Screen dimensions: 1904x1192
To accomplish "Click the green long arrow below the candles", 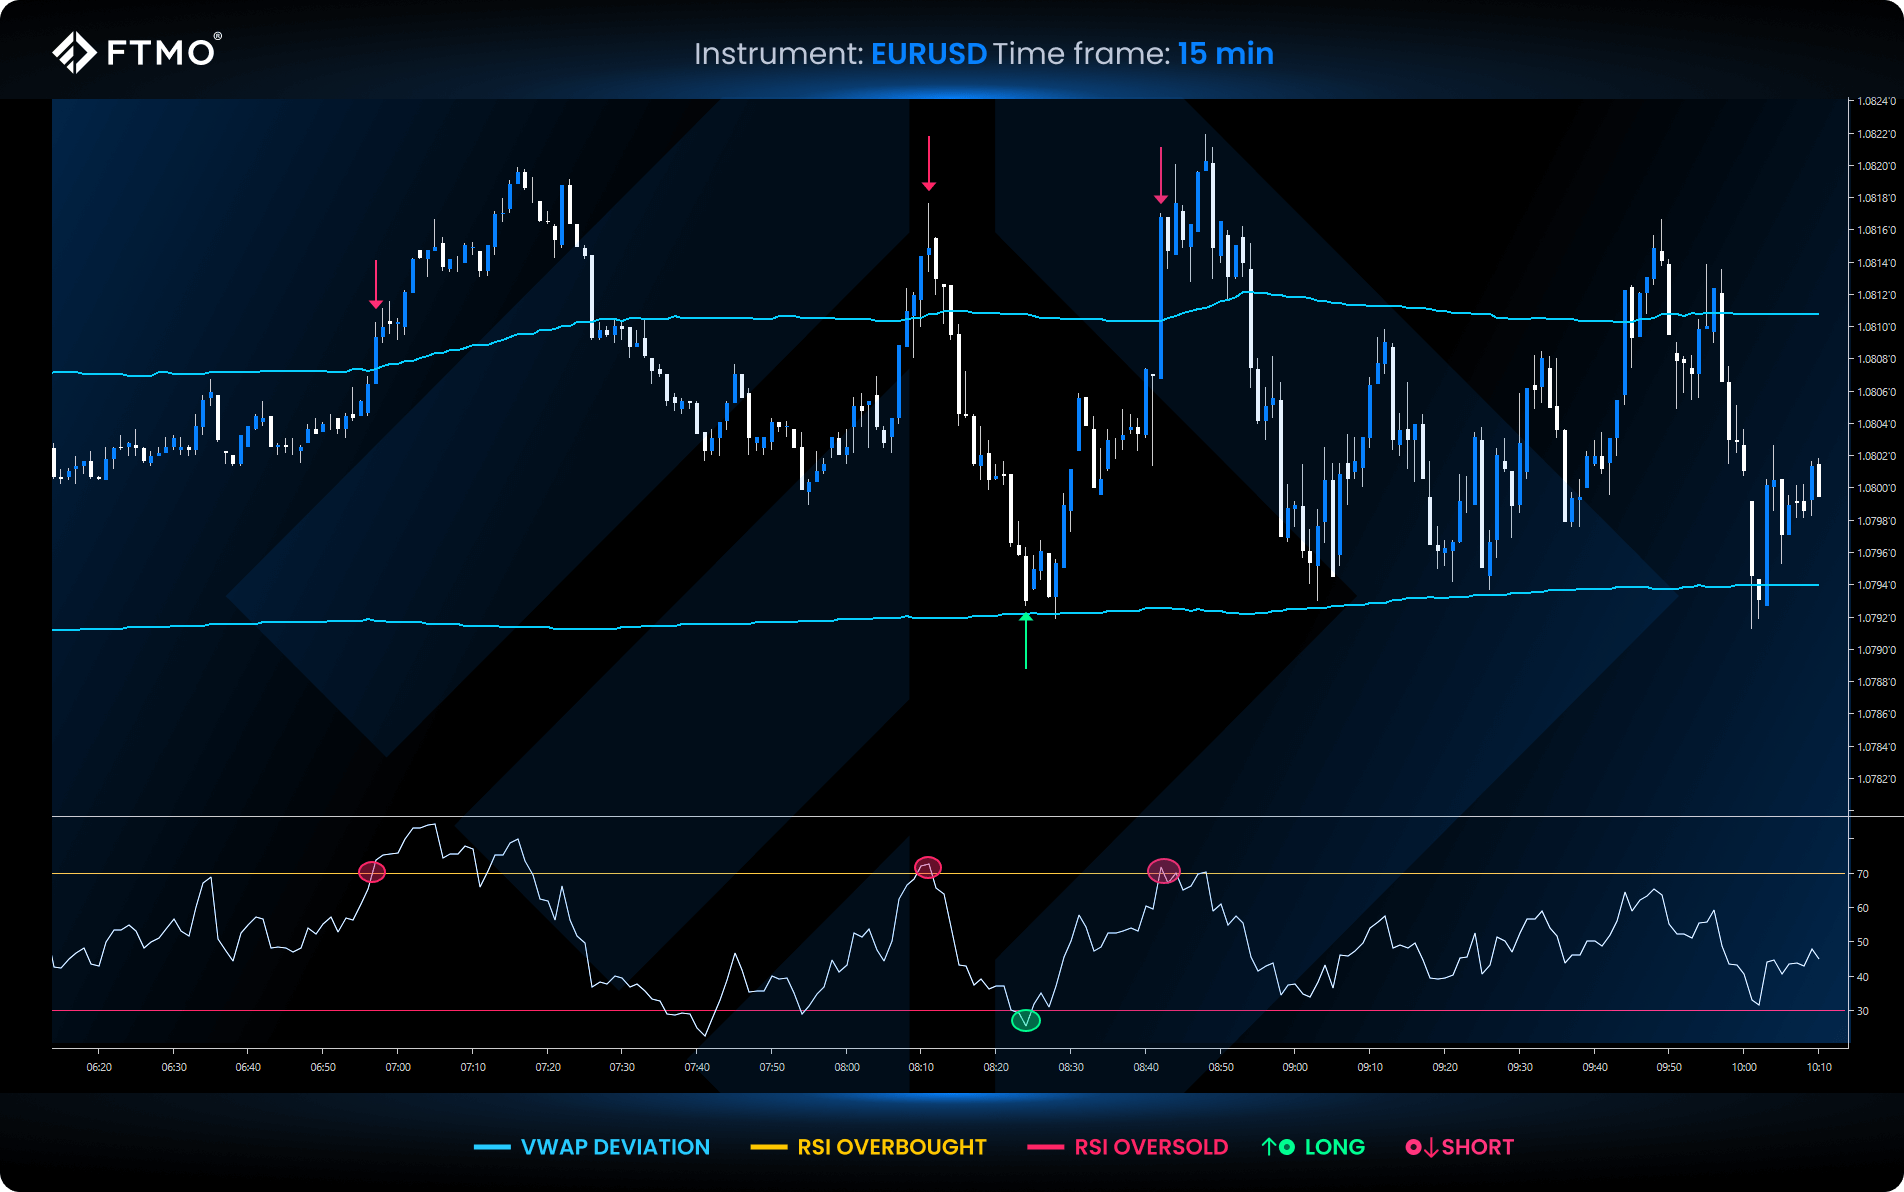I will 1025,640.
